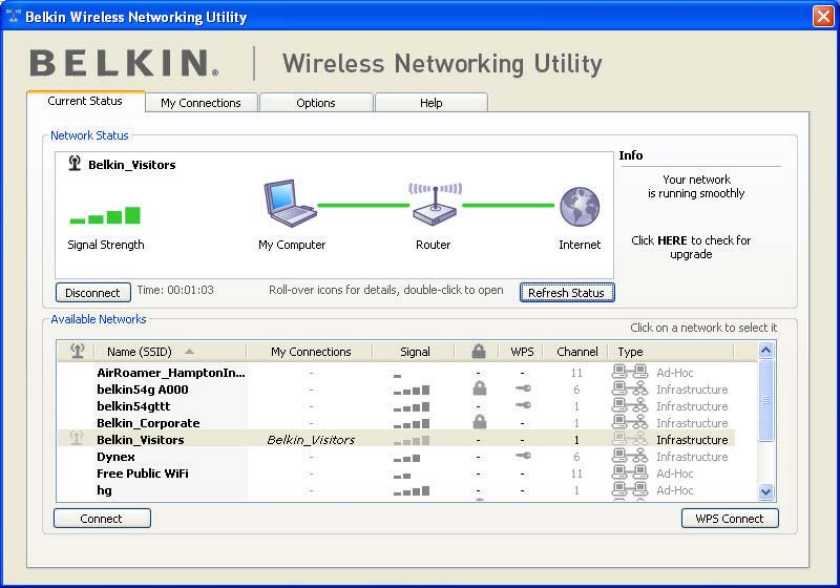Switch to the Current Status tab
The height and width of the screenshot is (588, 840).
click(85, 101)
